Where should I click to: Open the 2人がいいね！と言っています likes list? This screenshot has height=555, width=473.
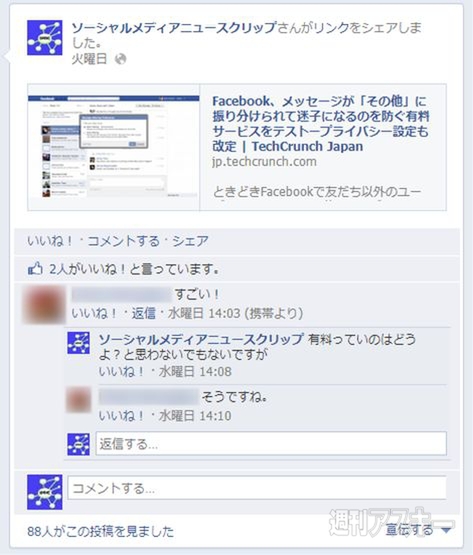pyautogui.click(x=133, y=269)
